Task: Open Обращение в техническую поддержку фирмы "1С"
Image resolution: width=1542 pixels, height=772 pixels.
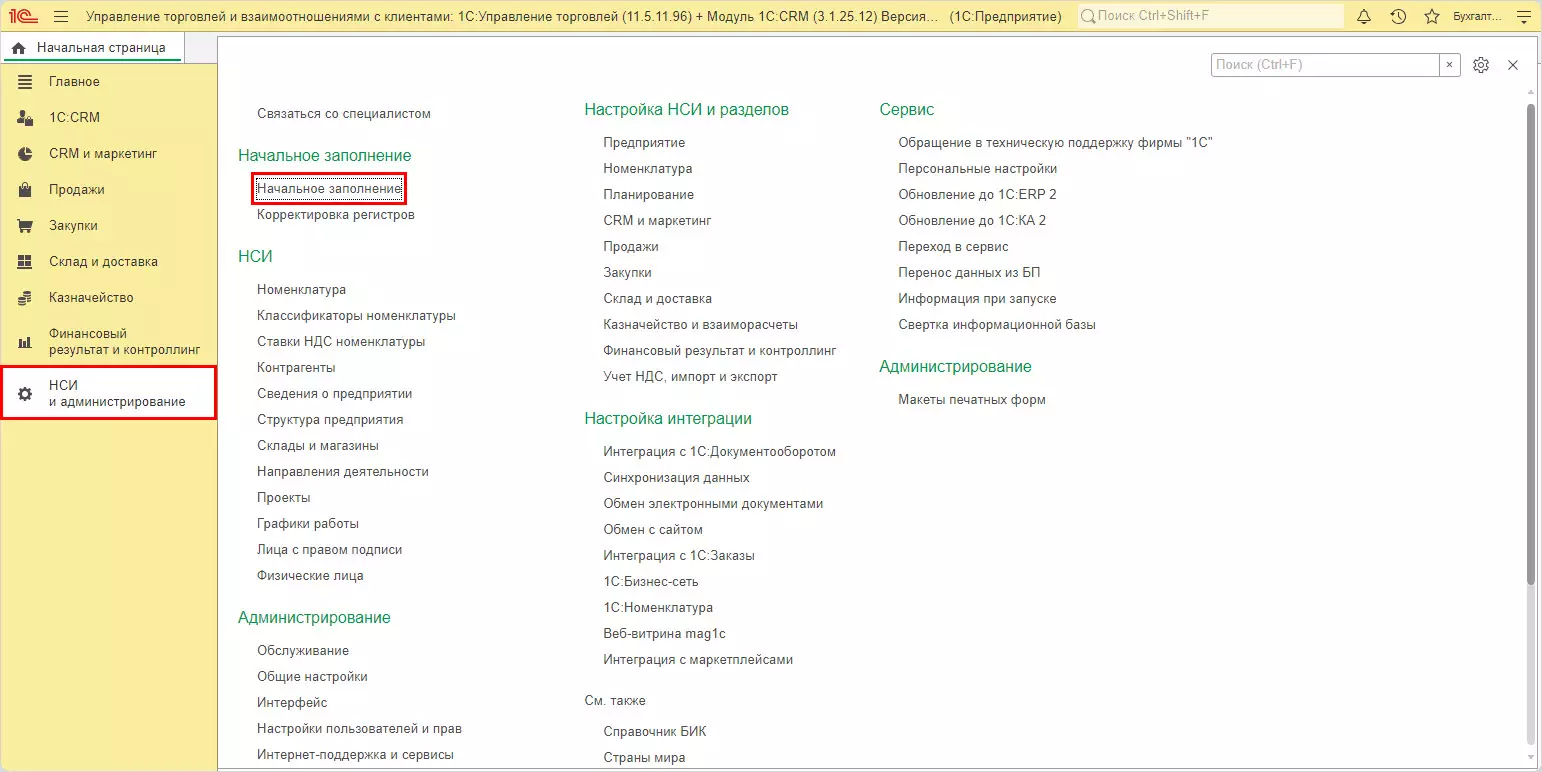Action: click(x=1056, y=143)
